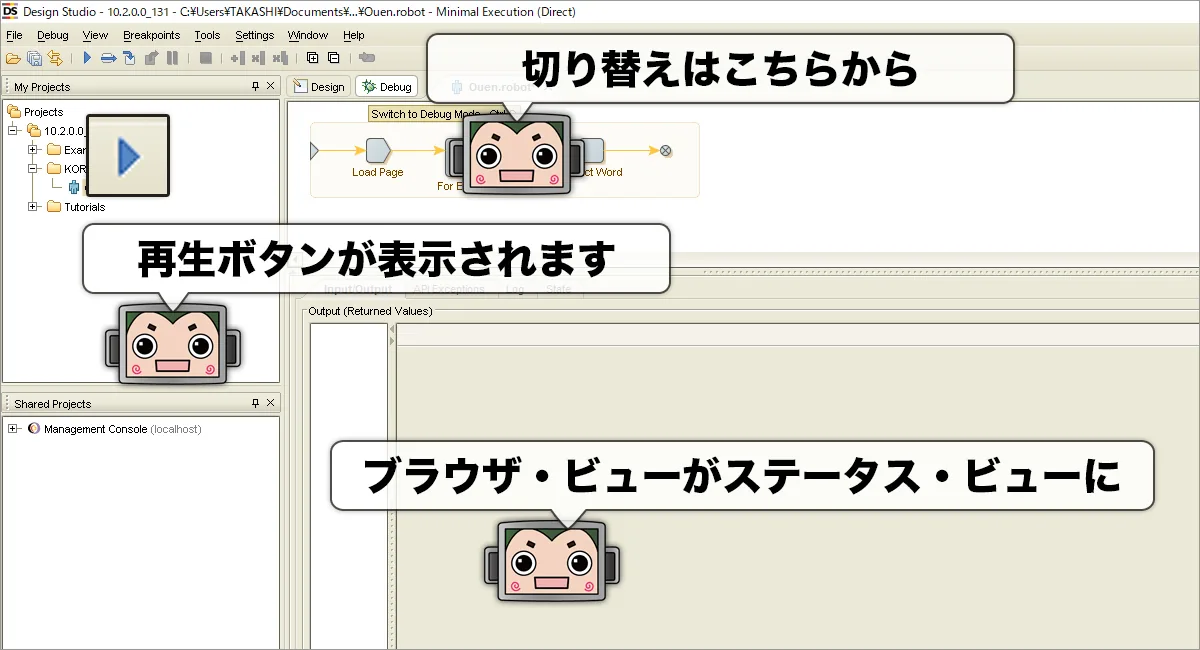Screen dimensions: 1200x650
Task: Click the grey Stop square toolbar icon
Action: pos(206,58)
